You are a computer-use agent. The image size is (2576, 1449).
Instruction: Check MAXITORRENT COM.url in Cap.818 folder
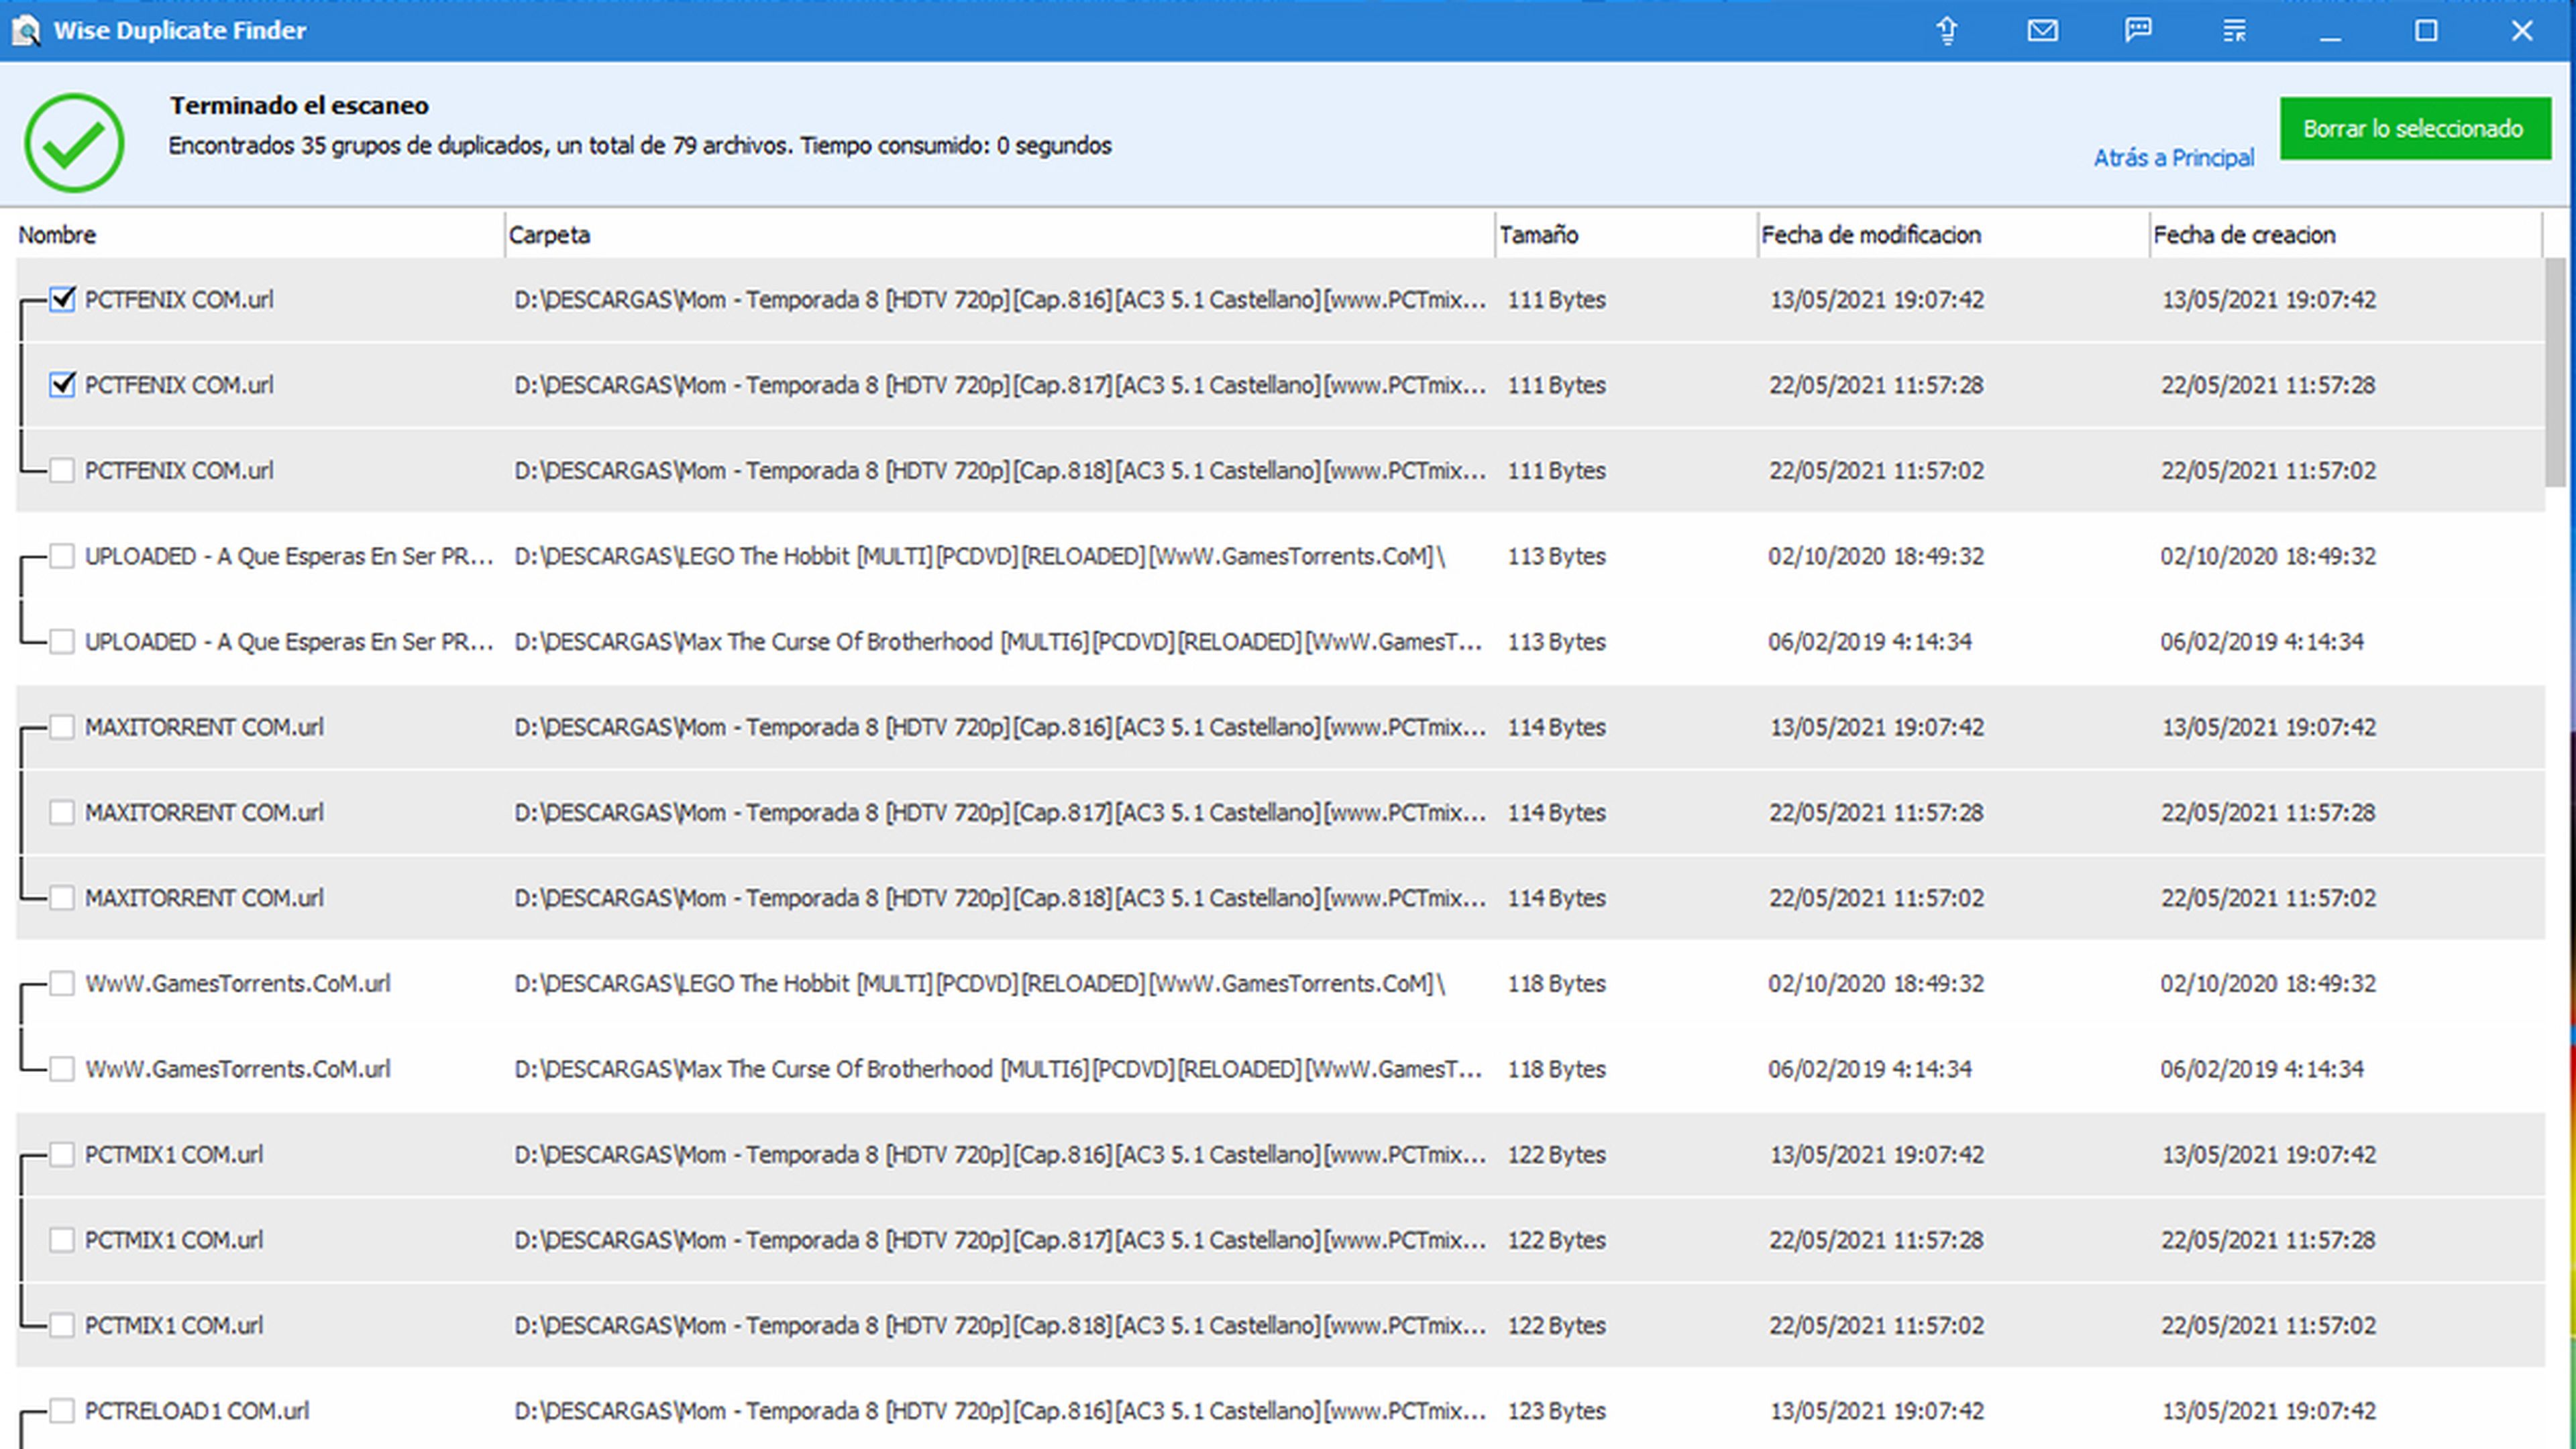62,898
